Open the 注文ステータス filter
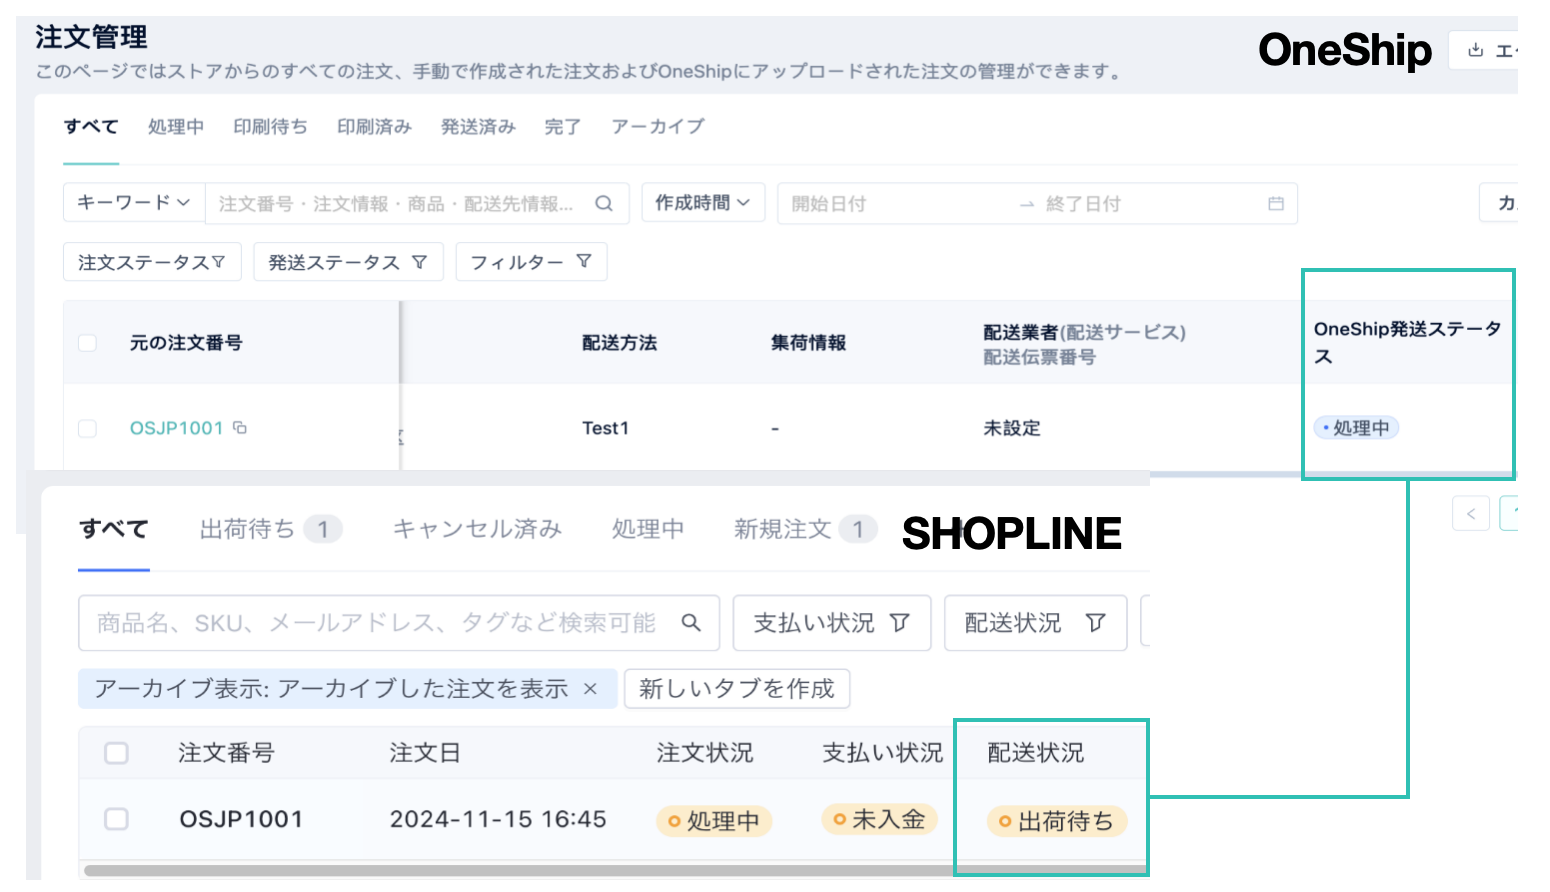This screenshot has height=892, width=1550. (152, 262)
